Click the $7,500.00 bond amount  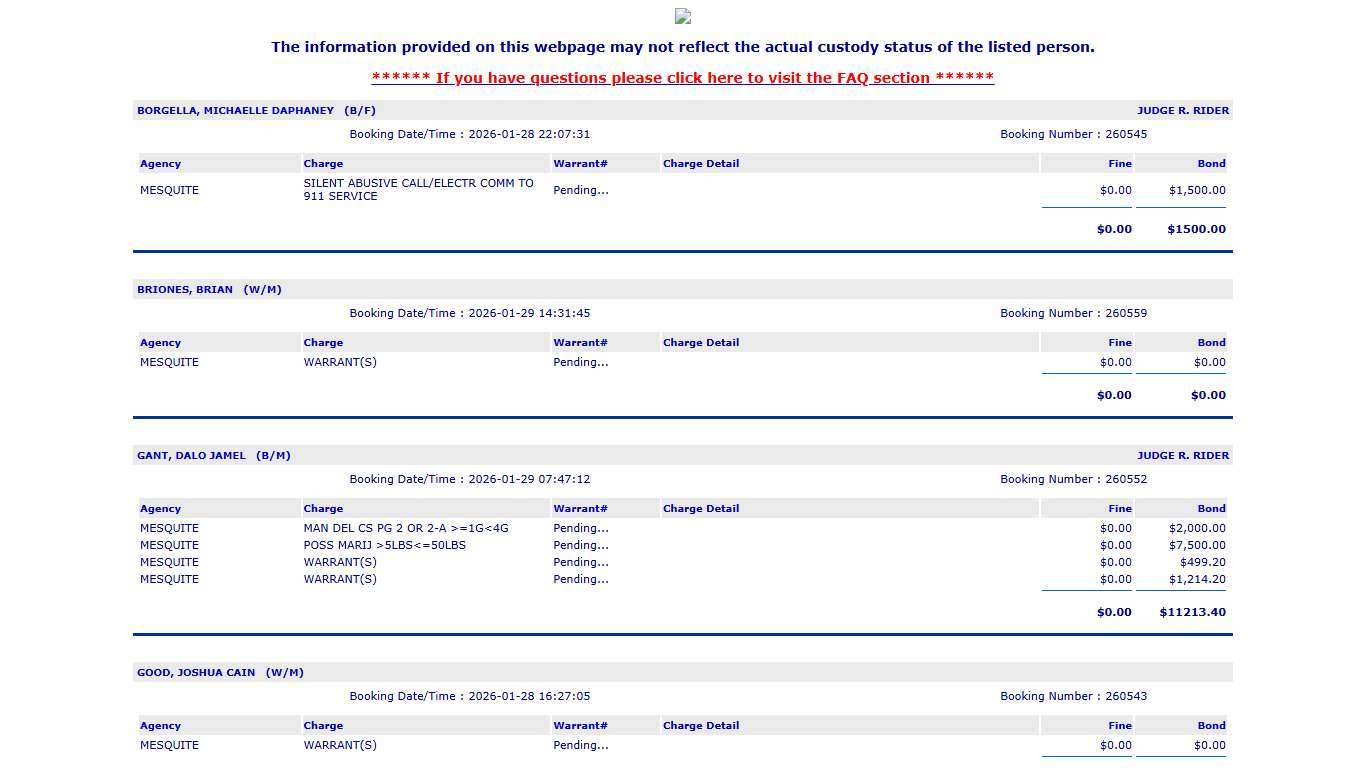pyautogui.click(x=1196, y=545)
